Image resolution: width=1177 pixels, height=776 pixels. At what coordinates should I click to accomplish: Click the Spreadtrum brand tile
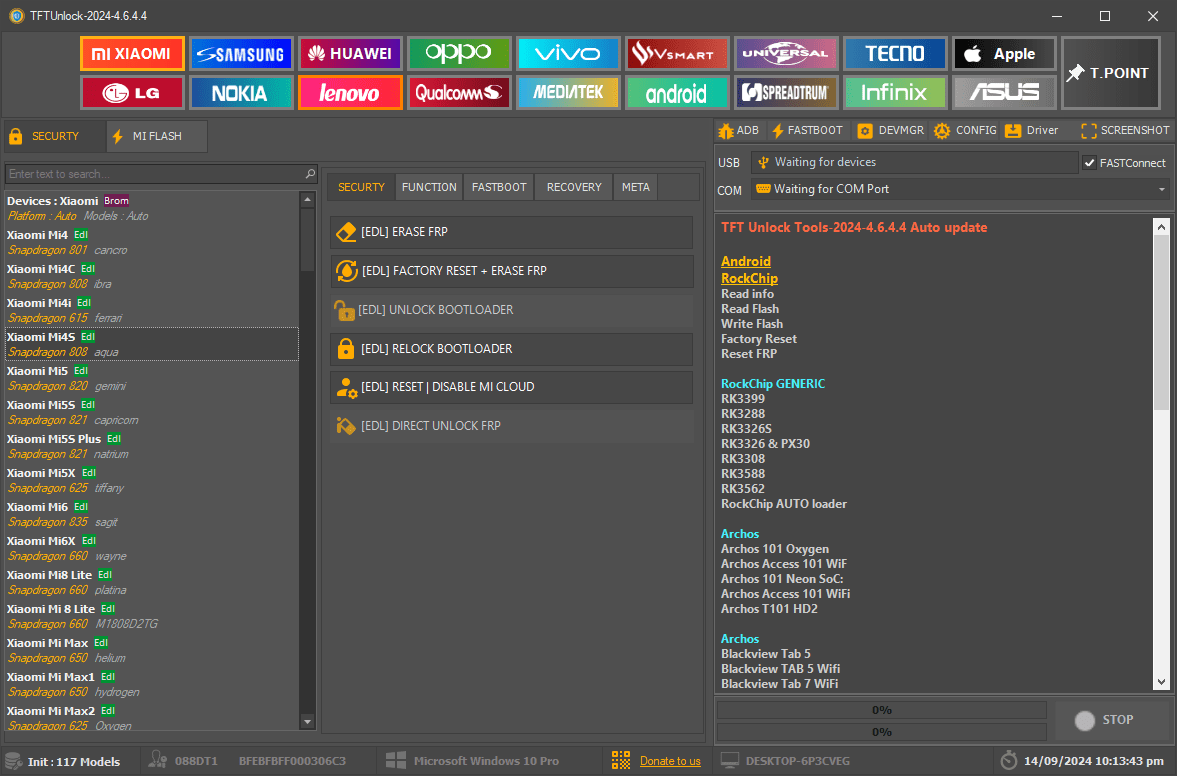click(x=785, y=93)
